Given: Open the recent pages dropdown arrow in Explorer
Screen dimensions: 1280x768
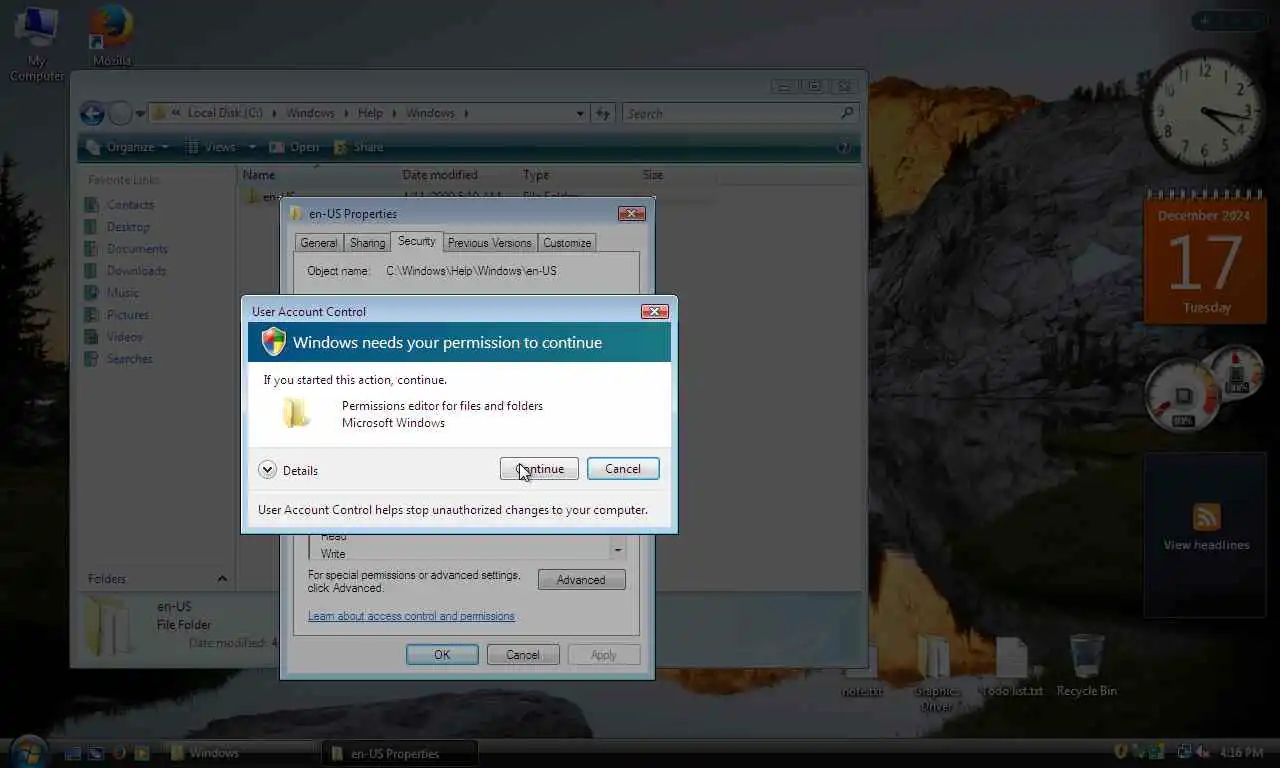Looking at the screenshot, I should pos(140,114).
